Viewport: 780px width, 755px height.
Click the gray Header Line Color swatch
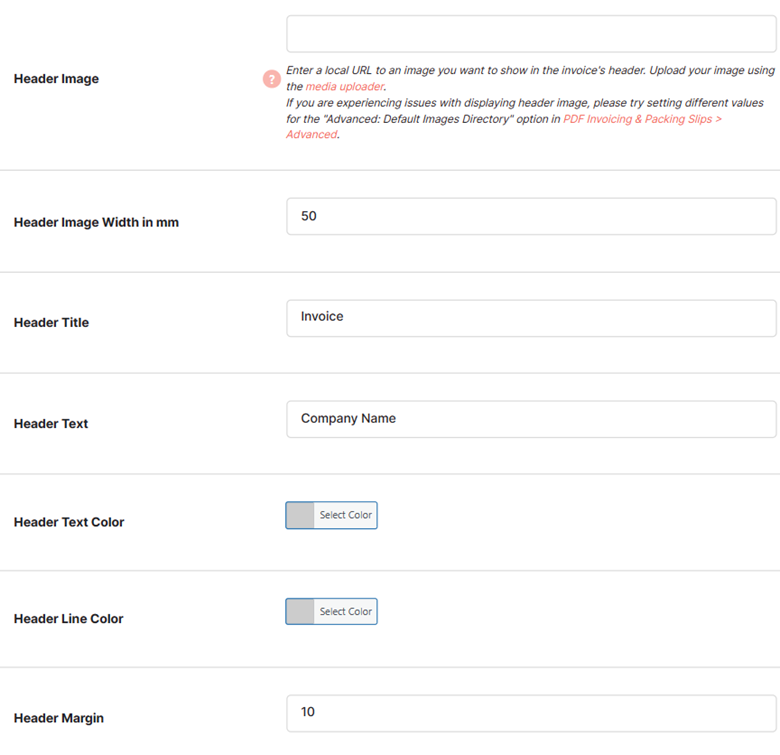[300, 611]
